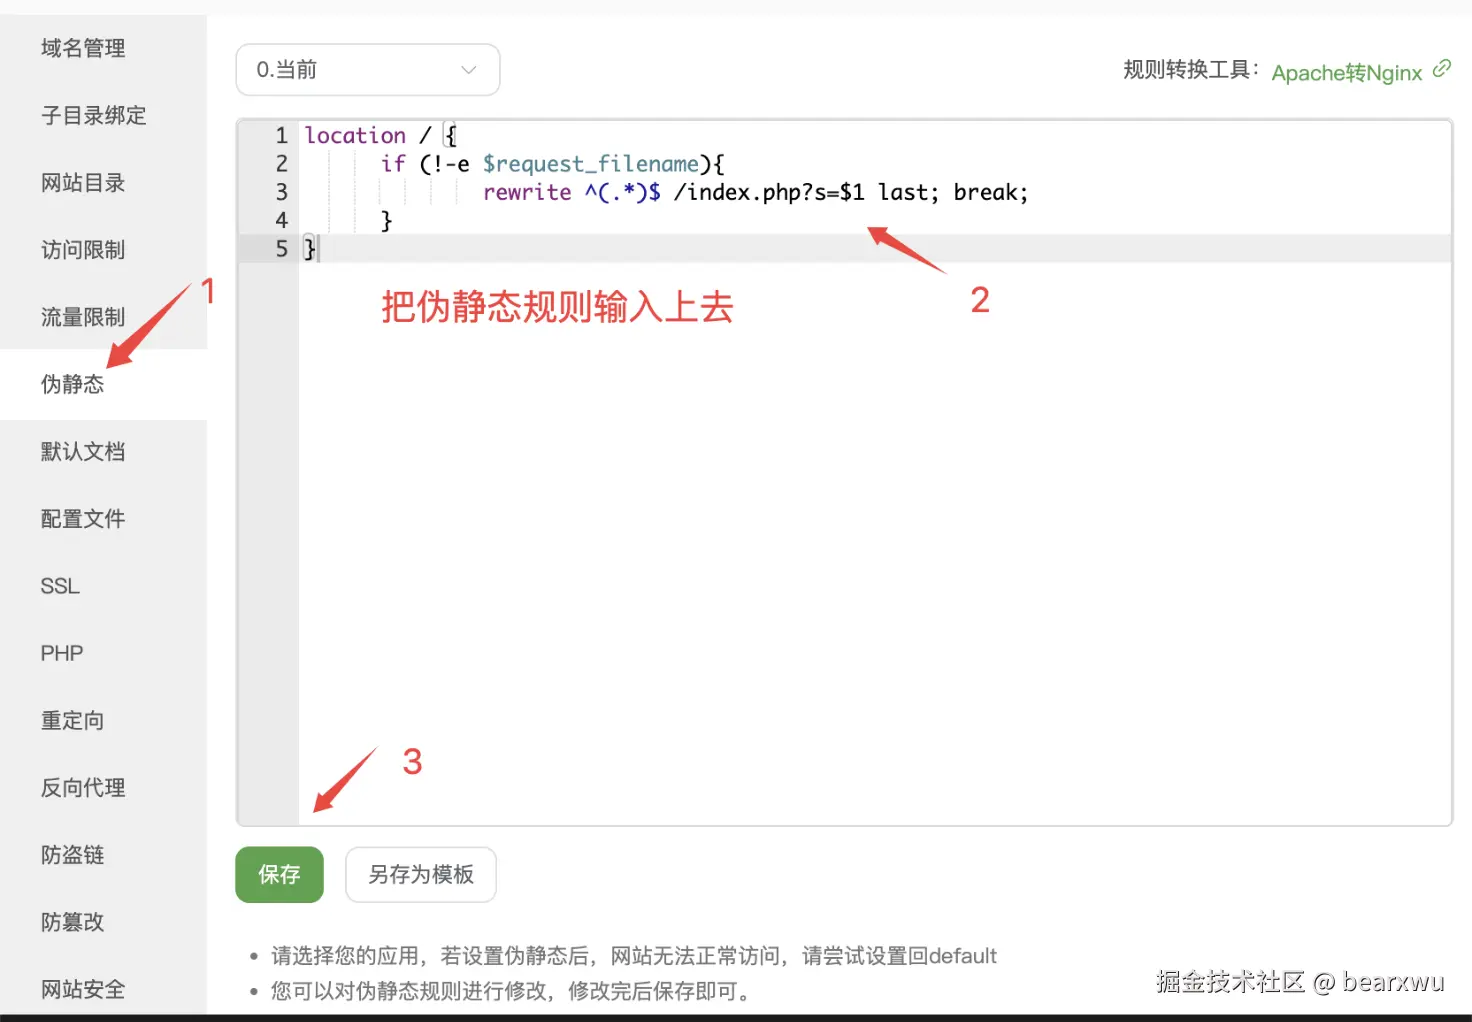This screenshot has width=1472, height=1022.
Task: Click the external link icon beside Apache转Nginx
Action: (x=1441, y=68)
